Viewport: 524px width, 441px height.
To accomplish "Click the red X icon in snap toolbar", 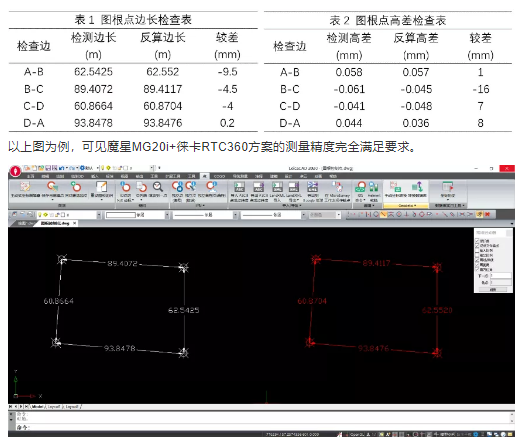I will pos(487,214).
